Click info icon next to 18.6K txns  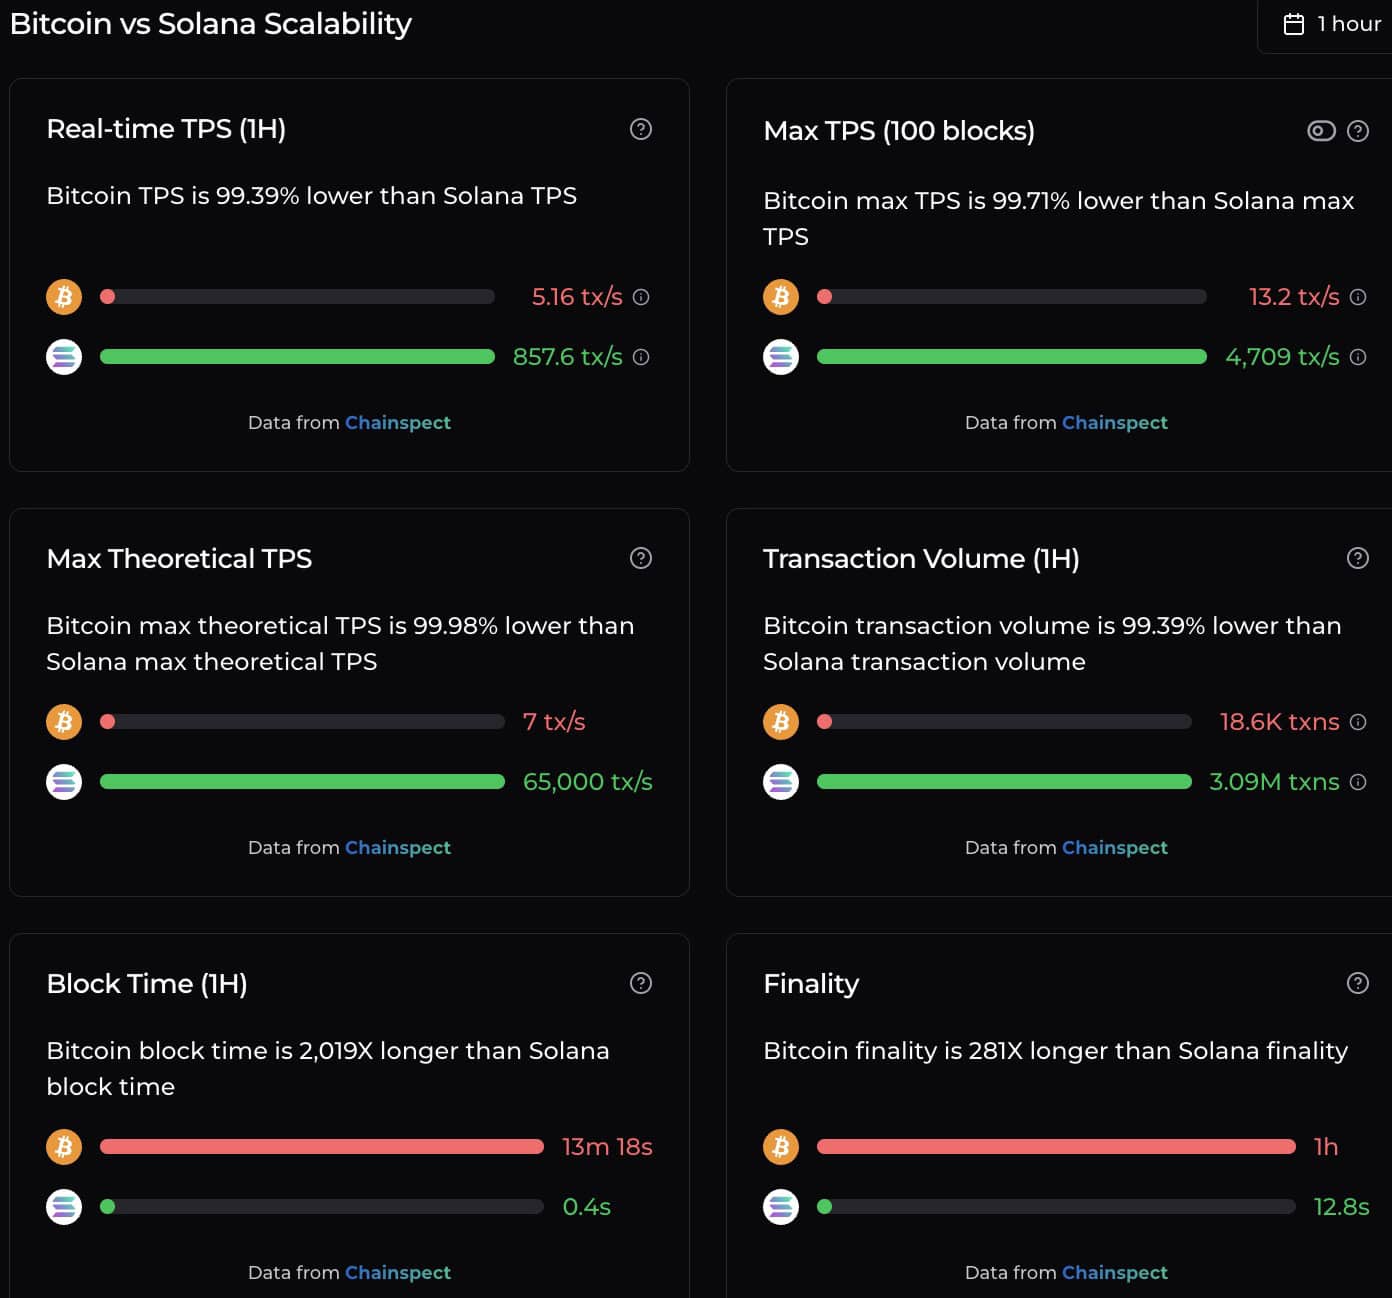(1358, 722)
